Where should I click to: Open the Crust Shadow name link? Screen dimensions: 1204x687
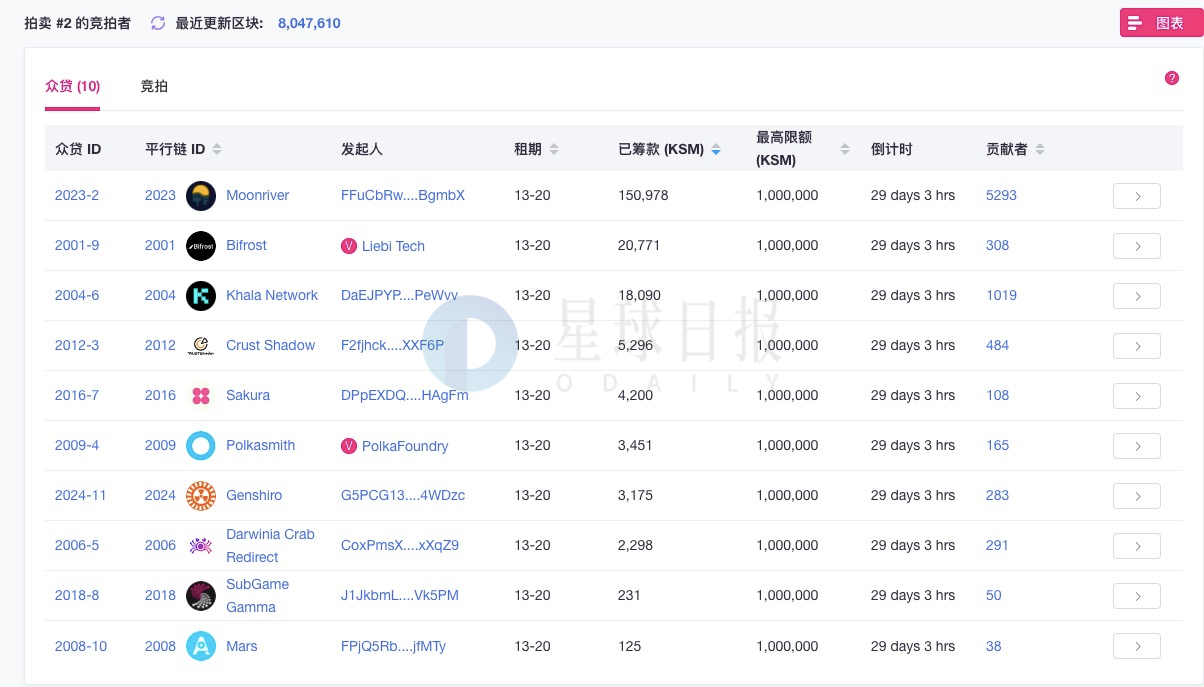coord(270,346)
